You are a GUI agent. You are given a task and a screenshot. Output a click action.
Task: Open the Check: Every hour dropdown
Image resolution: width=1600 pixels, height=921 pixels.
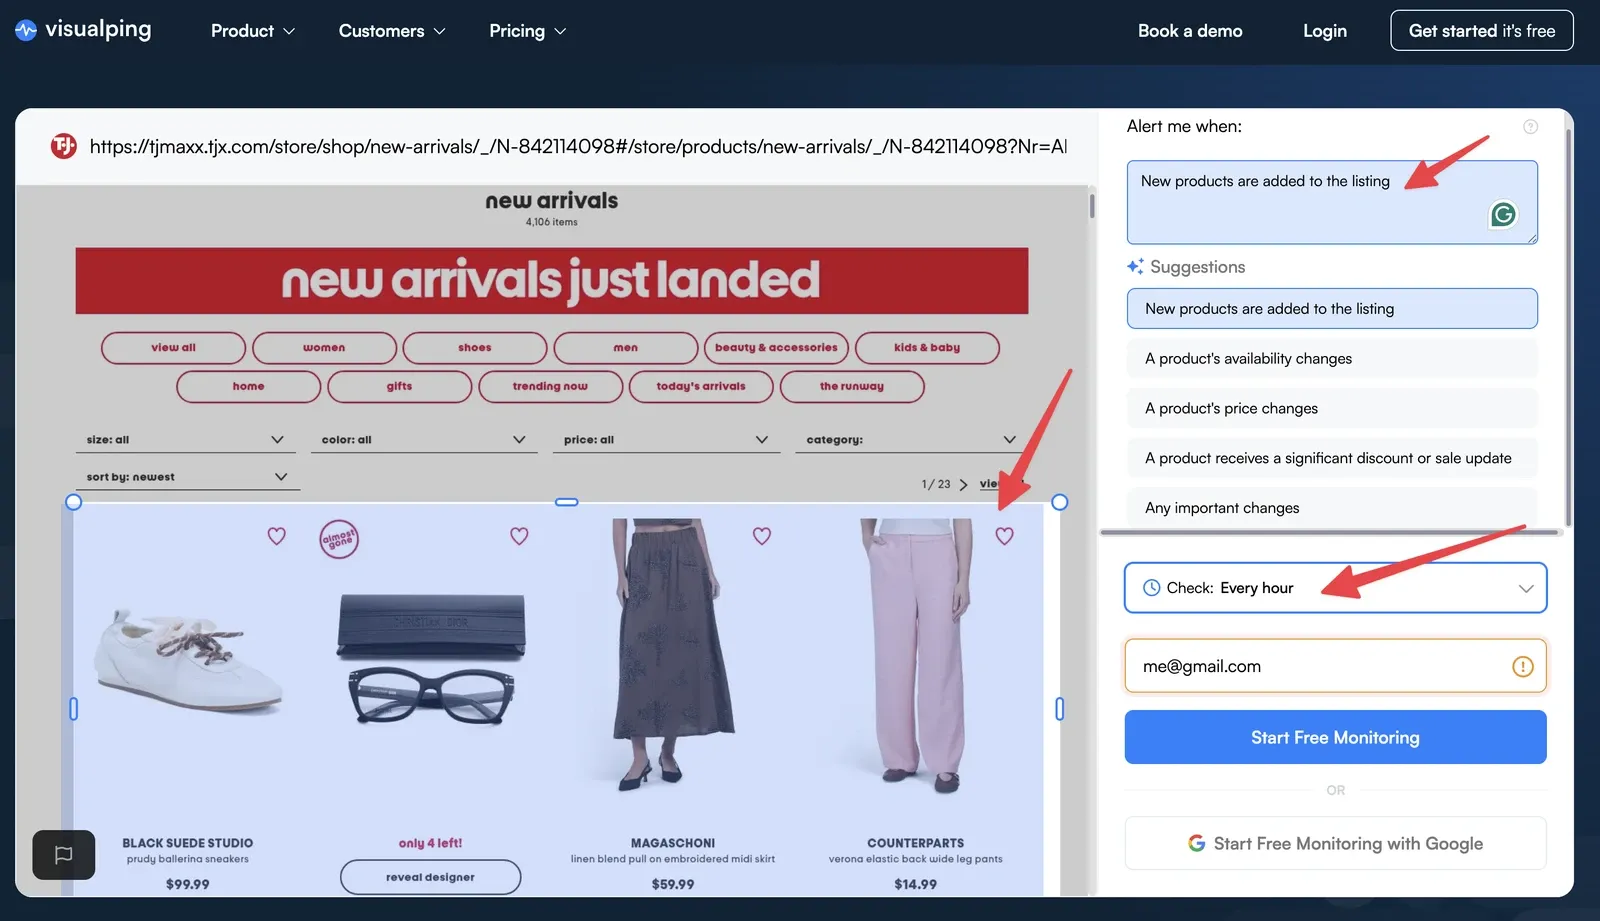point(1335,588)
